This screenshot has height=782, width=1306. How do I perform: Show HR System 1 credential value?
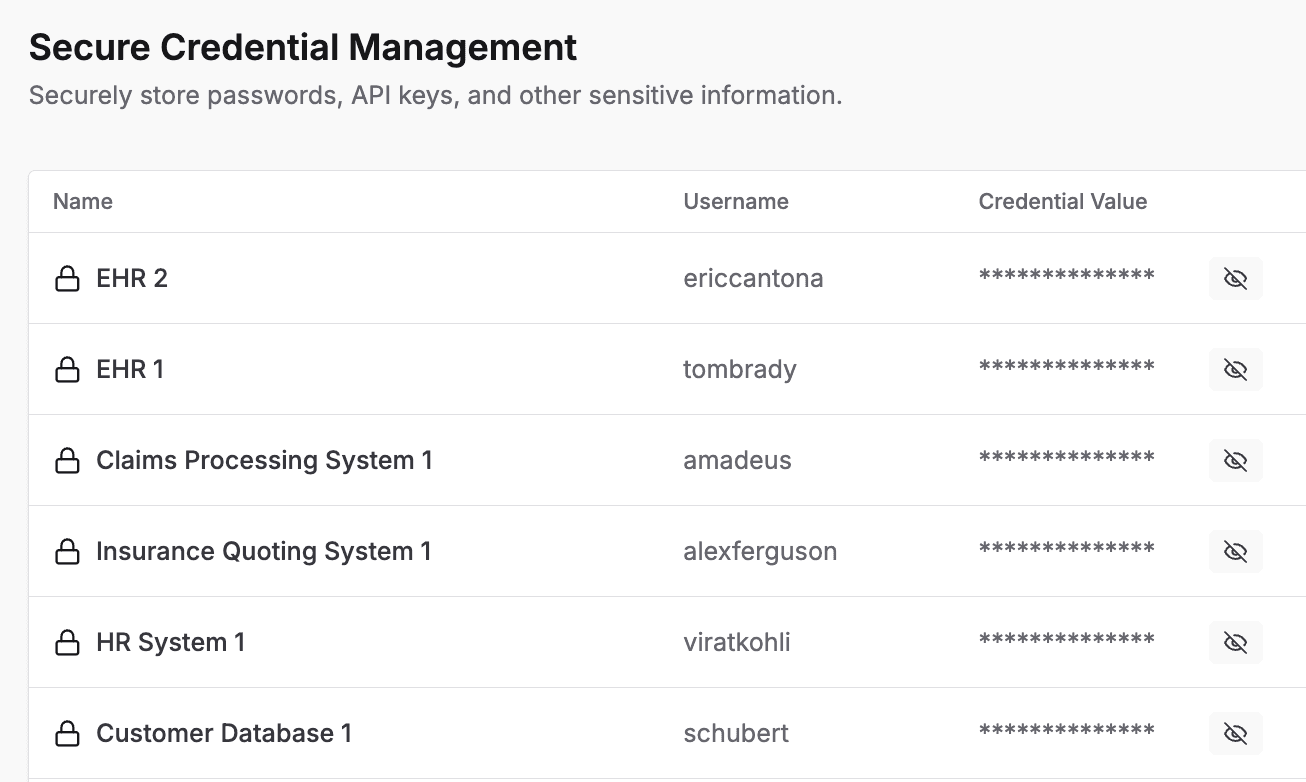point(1235,643)
